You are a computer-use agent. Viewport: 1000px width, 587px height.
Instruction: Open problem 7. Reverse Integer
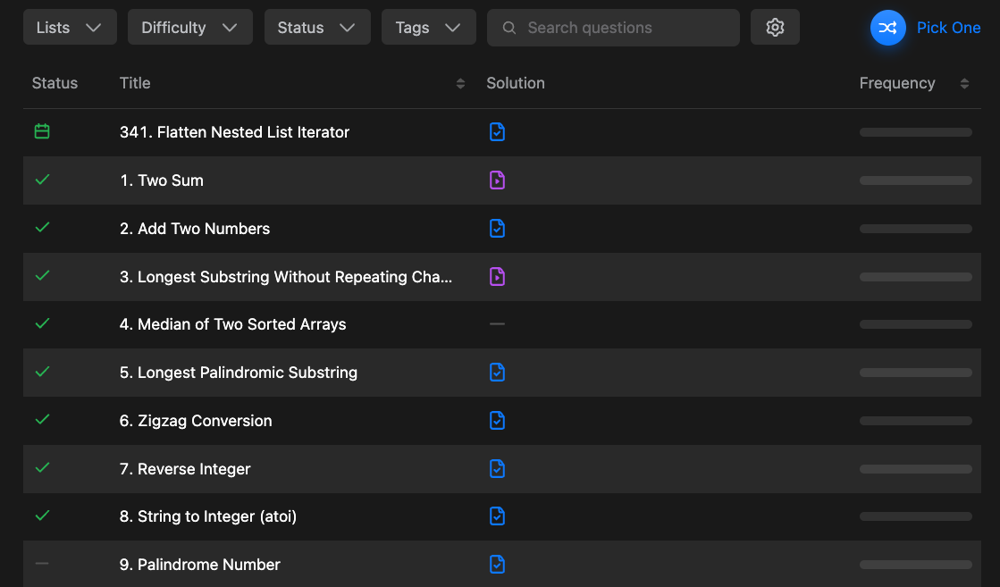click(185, 469)
